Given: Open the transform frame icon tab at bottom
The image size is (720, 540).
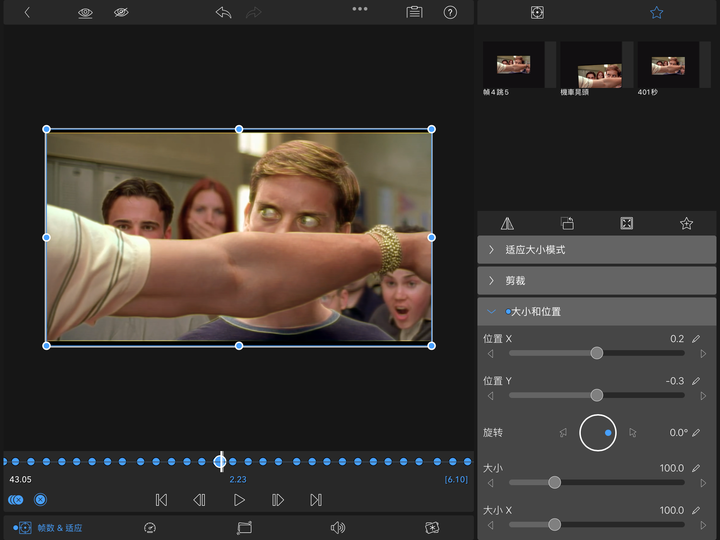Looking at the screenshot, I should tap(244, 528).
